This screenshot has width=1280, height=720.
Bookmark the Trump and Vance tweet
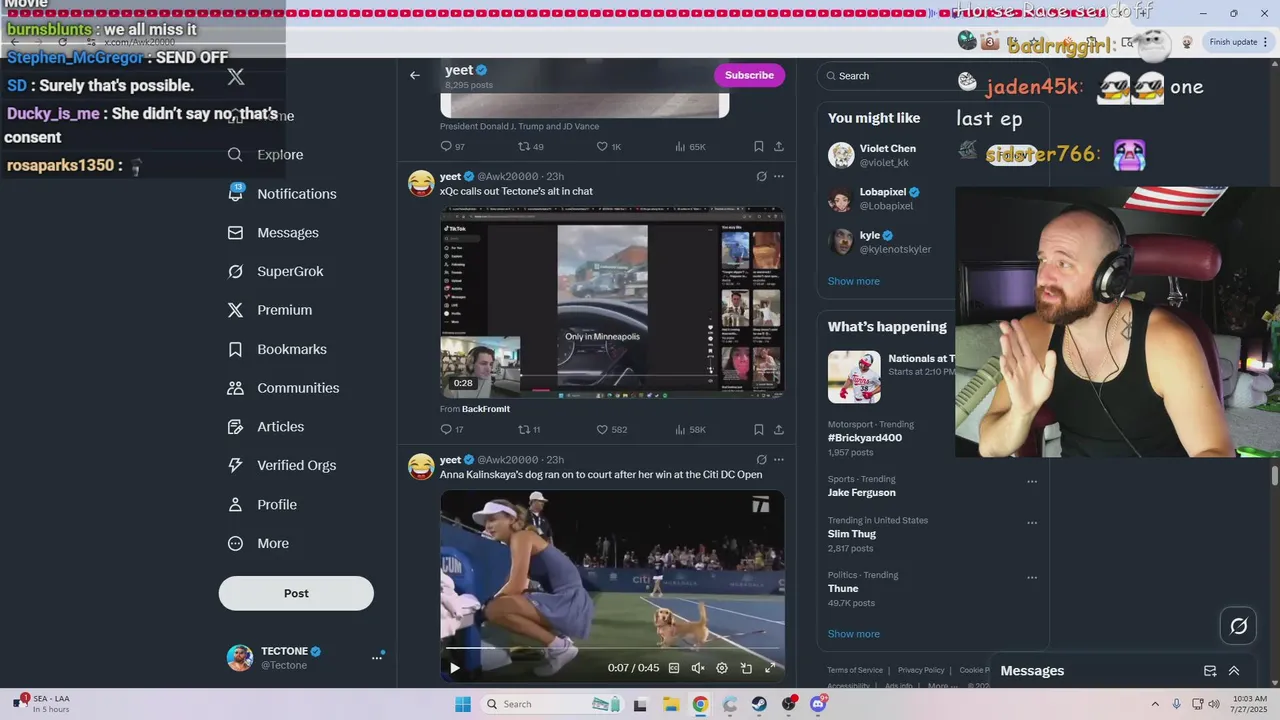pos(759,147)
